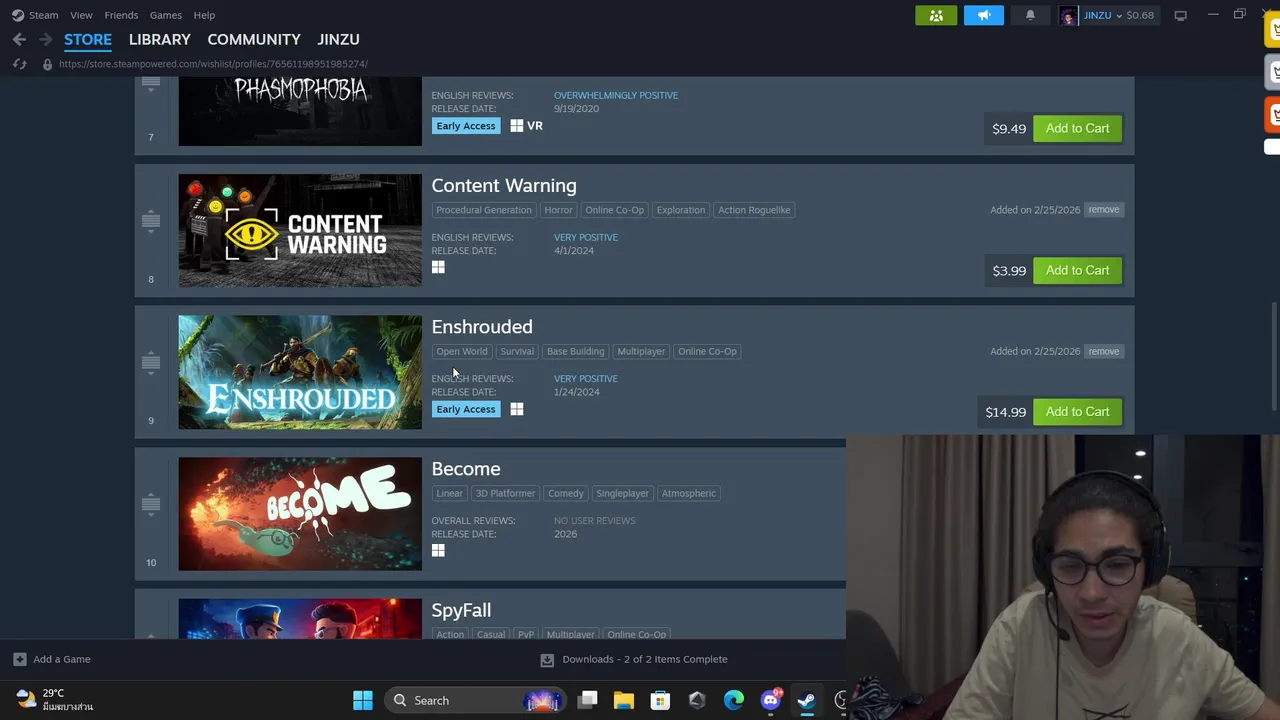This screenshot has height=720, width=1280.
Task: Open the Friends menu
Action: (121, 15)
